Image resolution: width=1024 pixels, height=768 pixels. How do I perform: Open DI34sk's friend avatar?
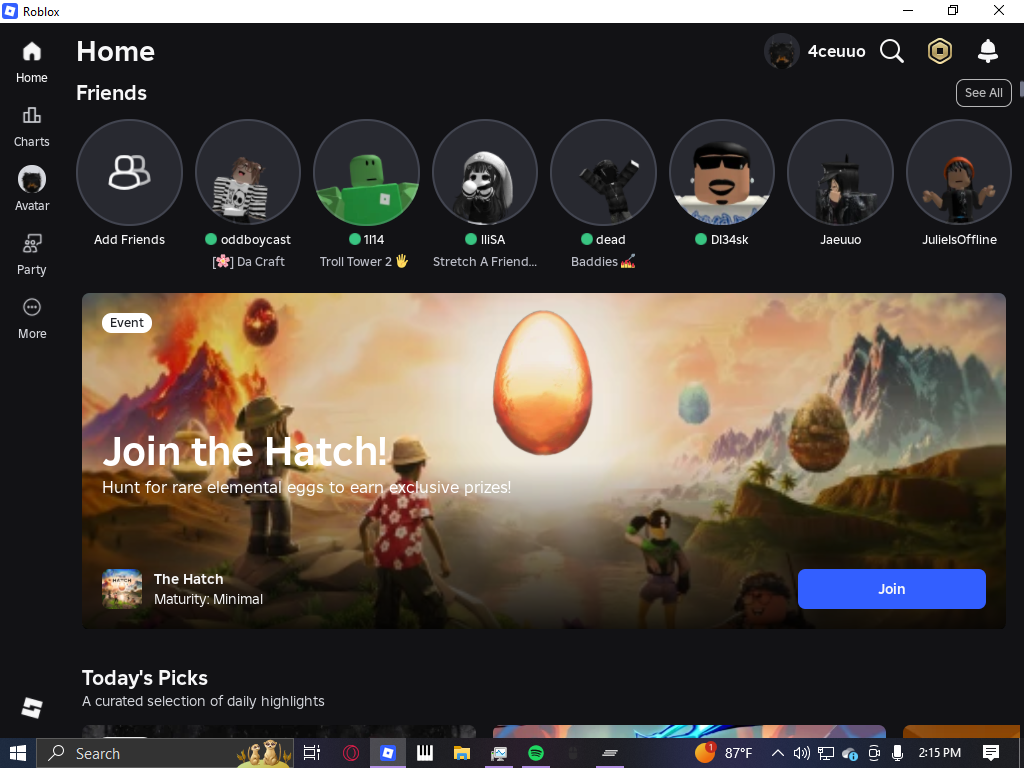(722, 172)
